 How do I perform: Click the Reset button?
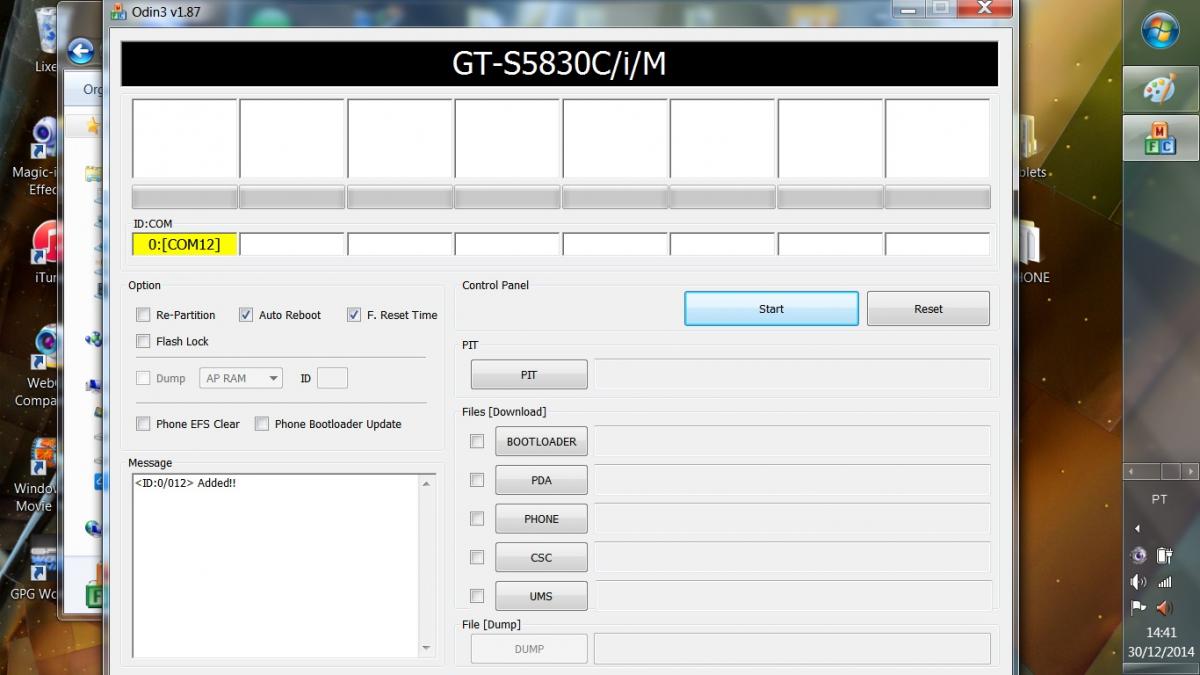coord(928,309)
